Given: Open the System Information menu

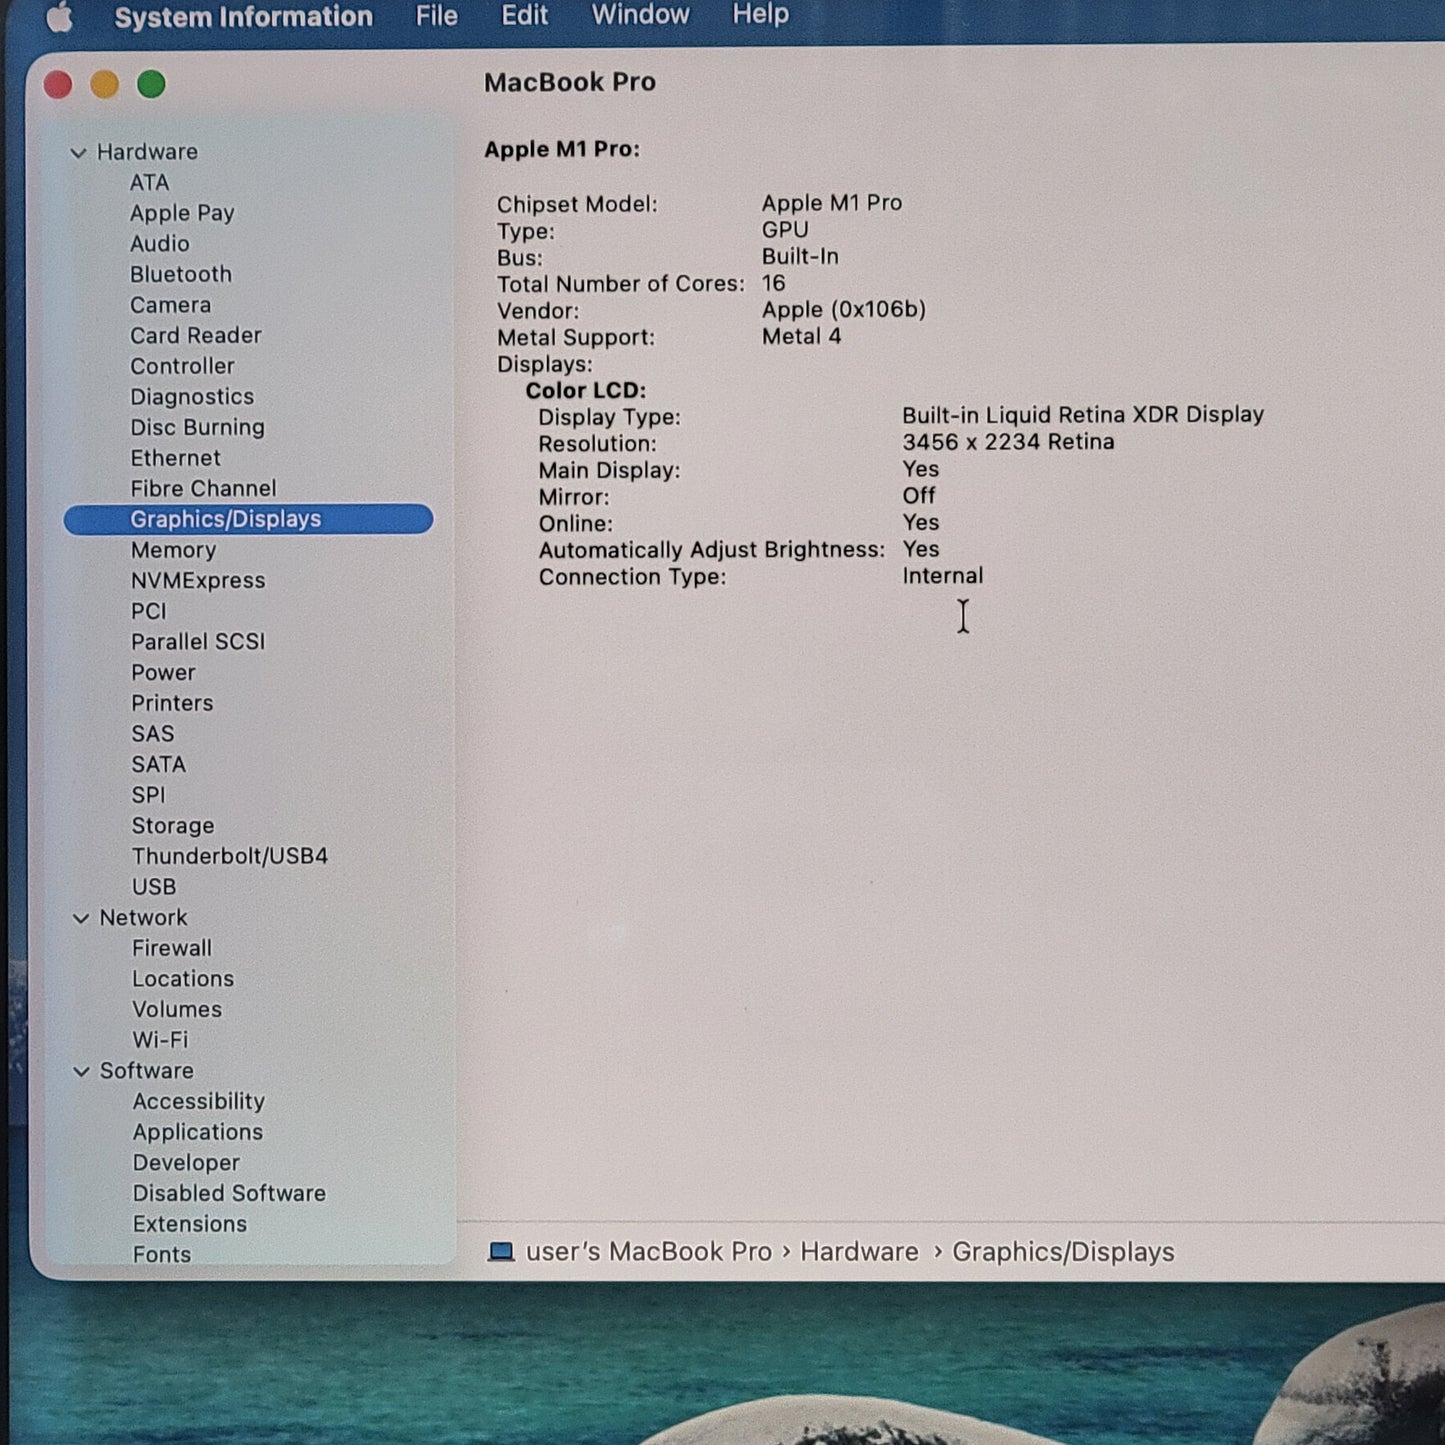Looking at the screenshot, I should pos(243,17).
